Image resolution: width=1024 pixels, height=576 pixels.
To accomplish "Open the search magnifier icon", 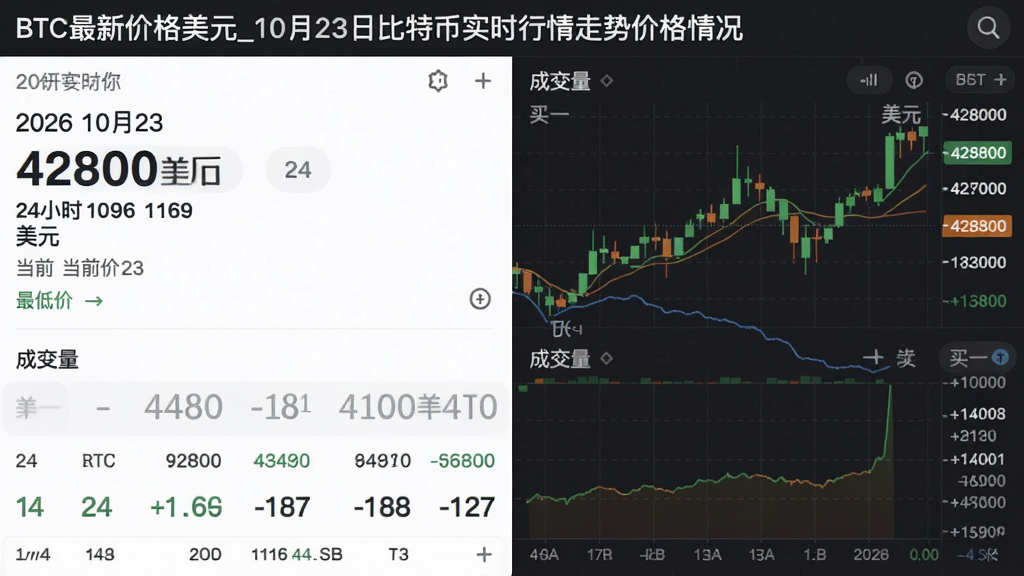I will pos(988,28).
